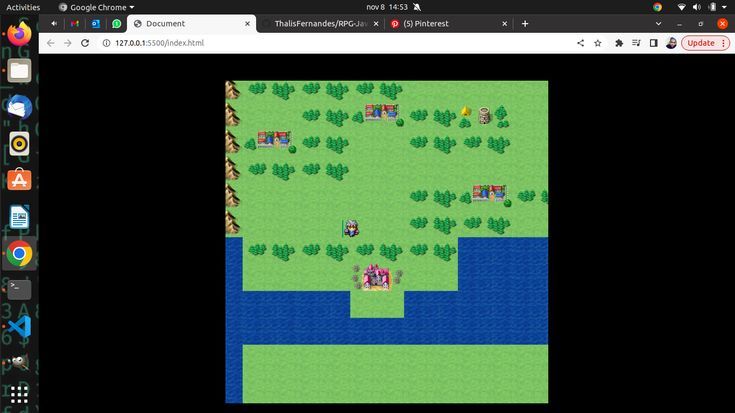
Task: Reload the current page
Action: pos(85,43)
